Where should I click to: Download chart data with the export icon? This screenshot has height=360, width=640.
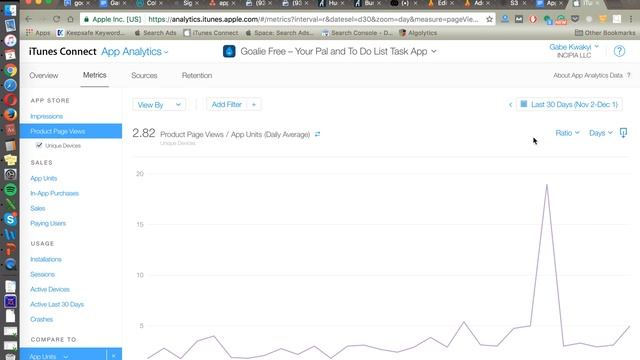tap(623, 133)
